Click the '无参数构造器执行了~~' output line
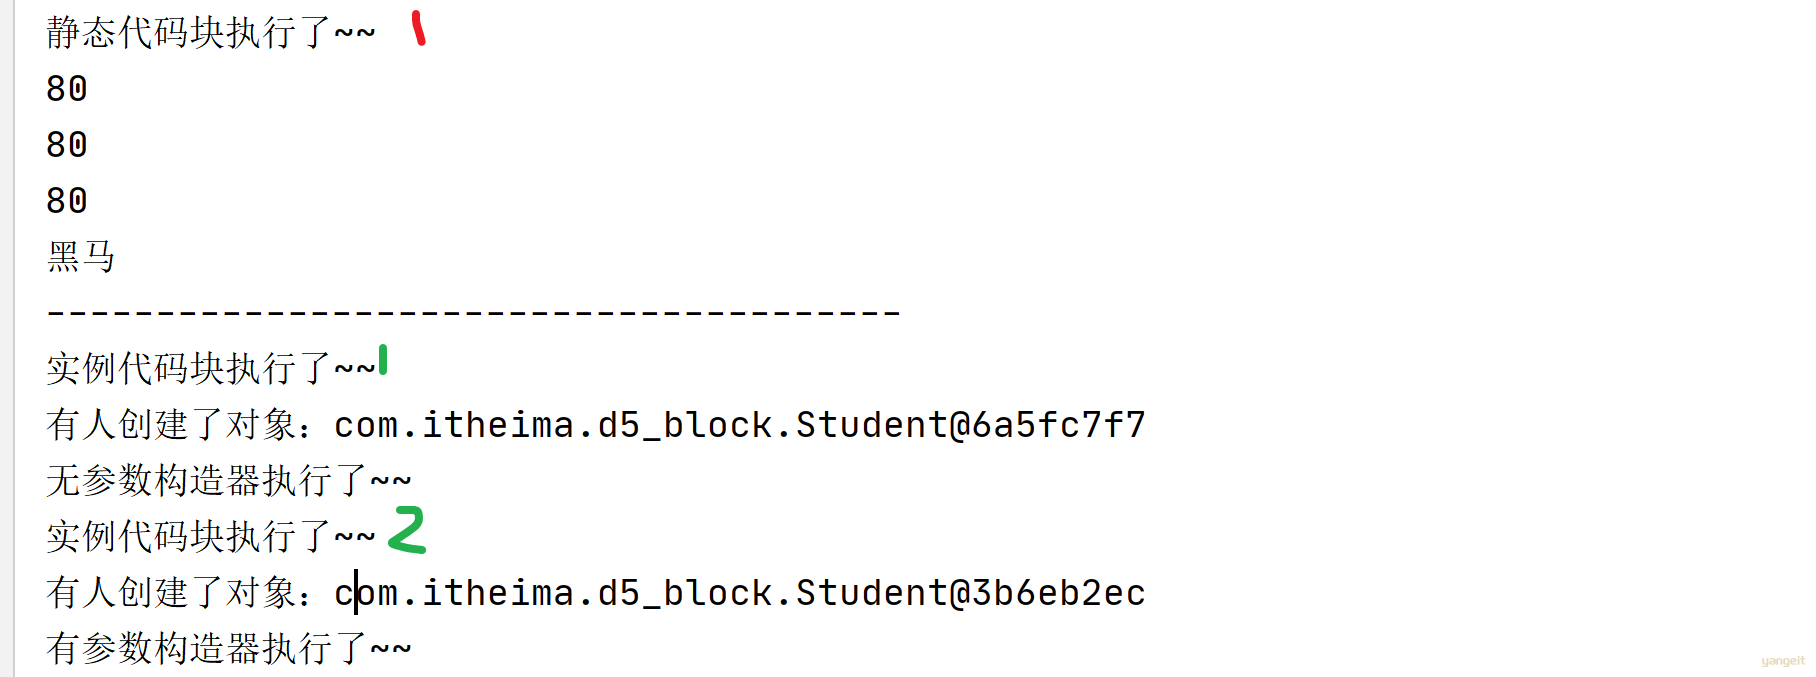This screenshot has width=1816, height=677. 229,481
